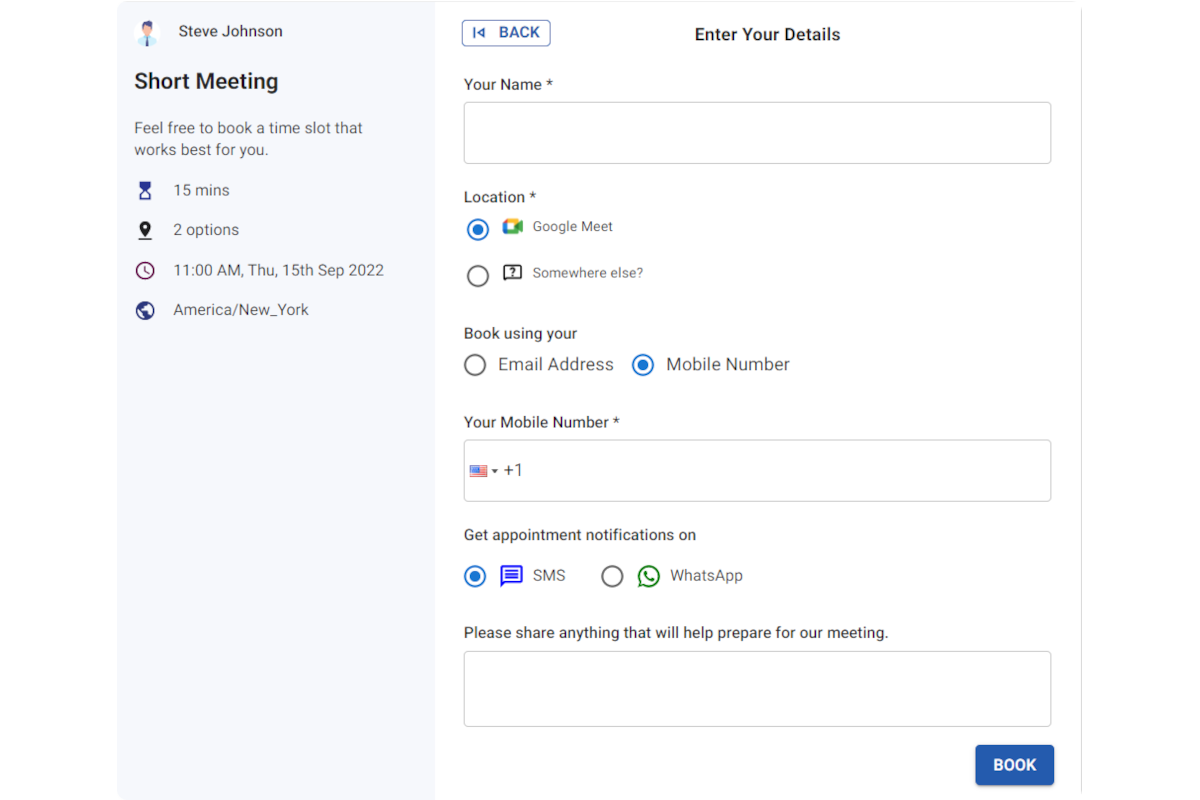Click the 'Please share anything' prompt text
Screen dimensions: 1200x800
676,633
